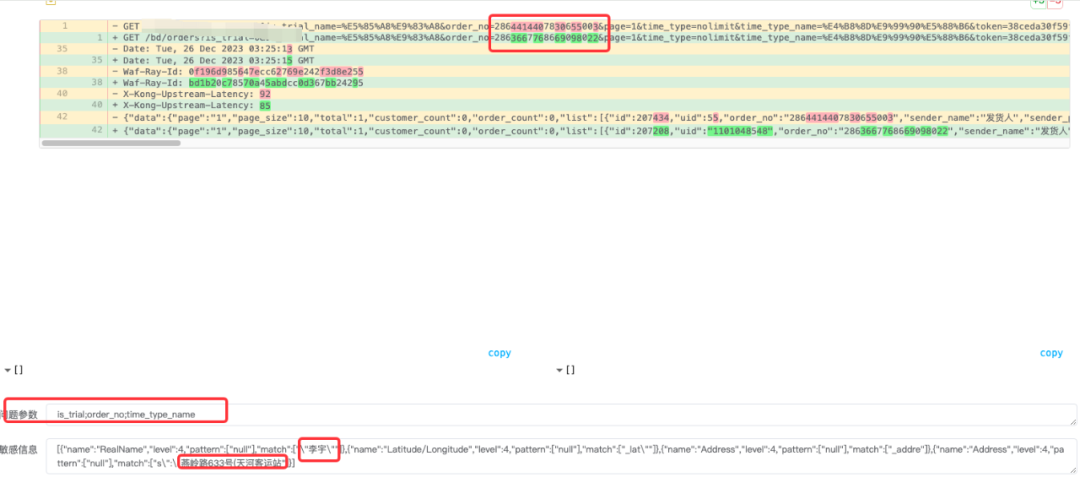The height and width of the screenshot is (483, 1080).
Task: Click new line number 42
Action: (97, 130)
